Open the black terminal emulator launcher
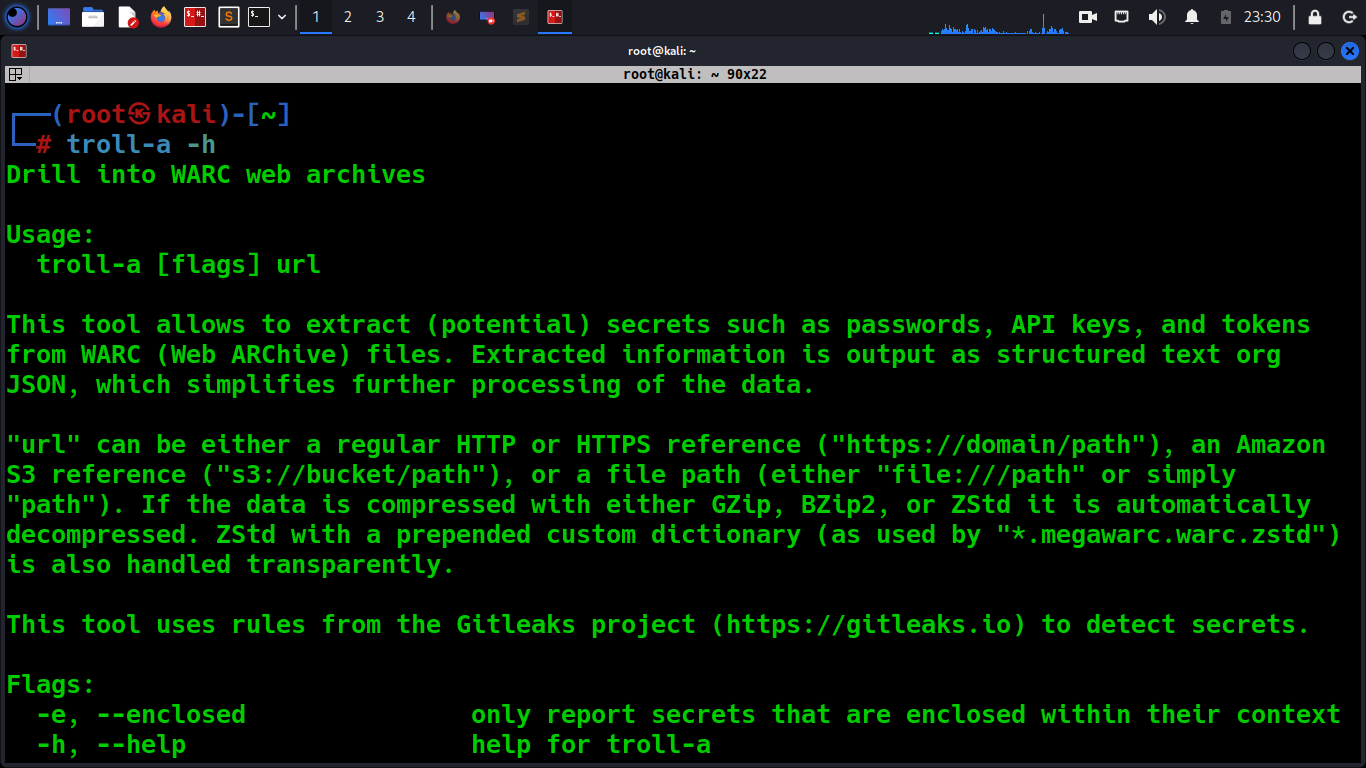 [x=259, y=17]
